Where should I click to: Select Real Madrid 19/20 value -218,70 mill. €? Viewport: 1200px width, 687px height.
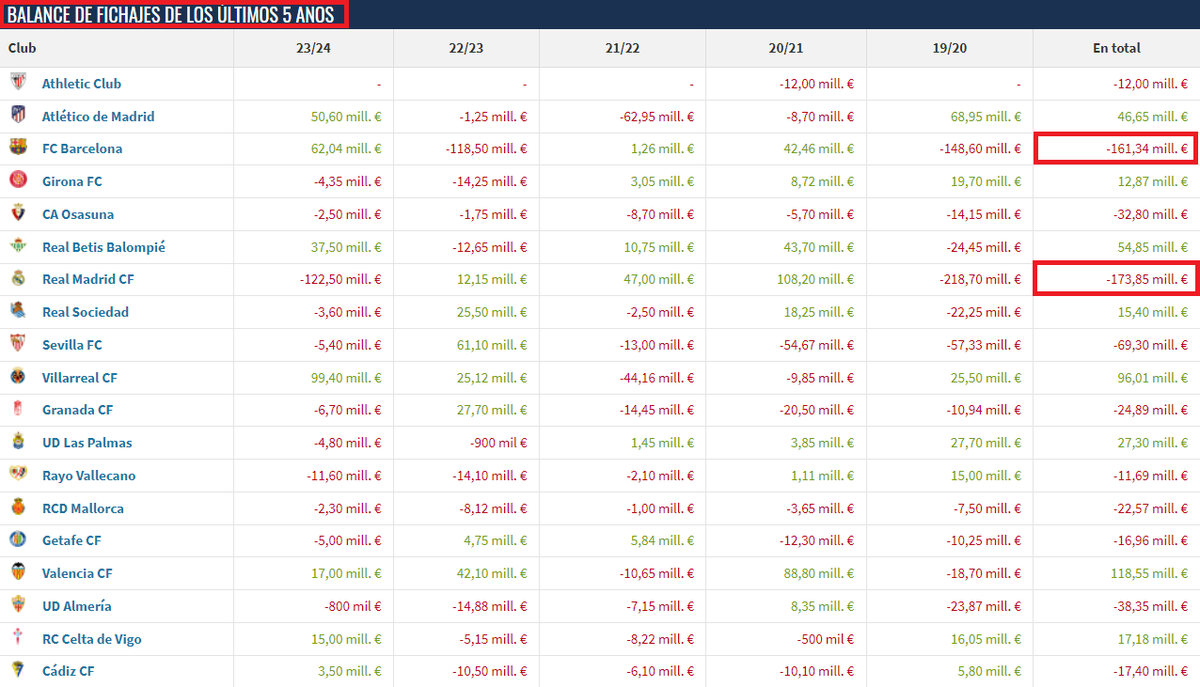click(979, 280)
